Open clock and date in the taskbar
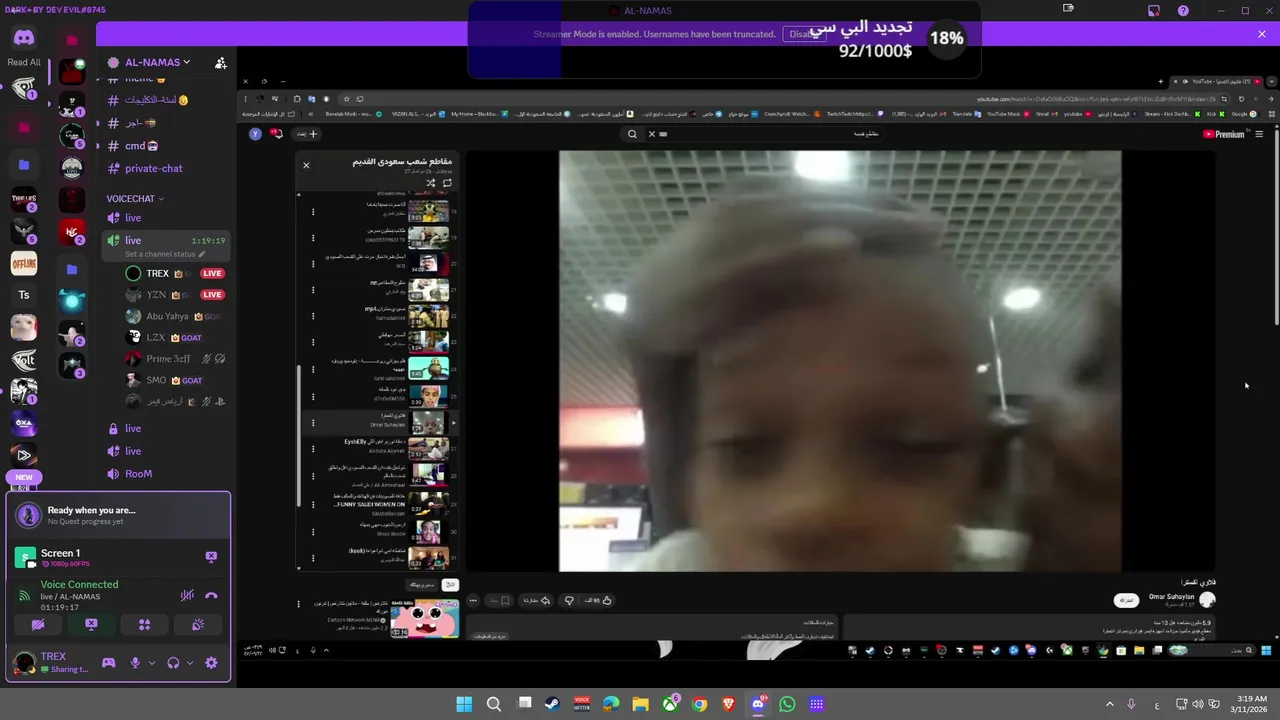Screen dimensions: 1280x720 1251,704
